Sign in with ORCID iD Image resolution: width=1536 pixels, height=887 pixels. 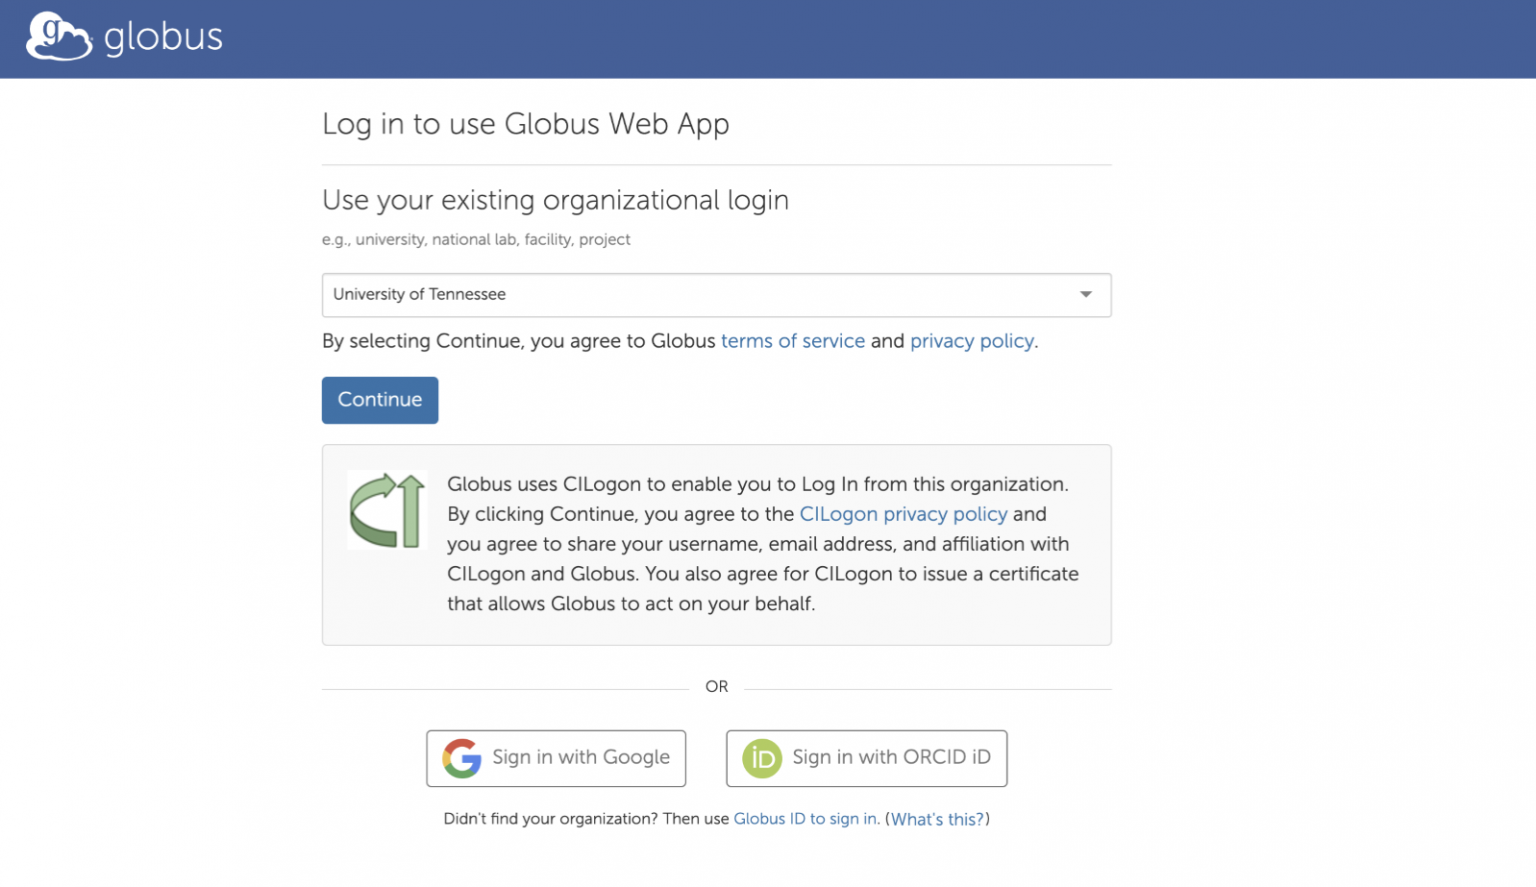866,758
